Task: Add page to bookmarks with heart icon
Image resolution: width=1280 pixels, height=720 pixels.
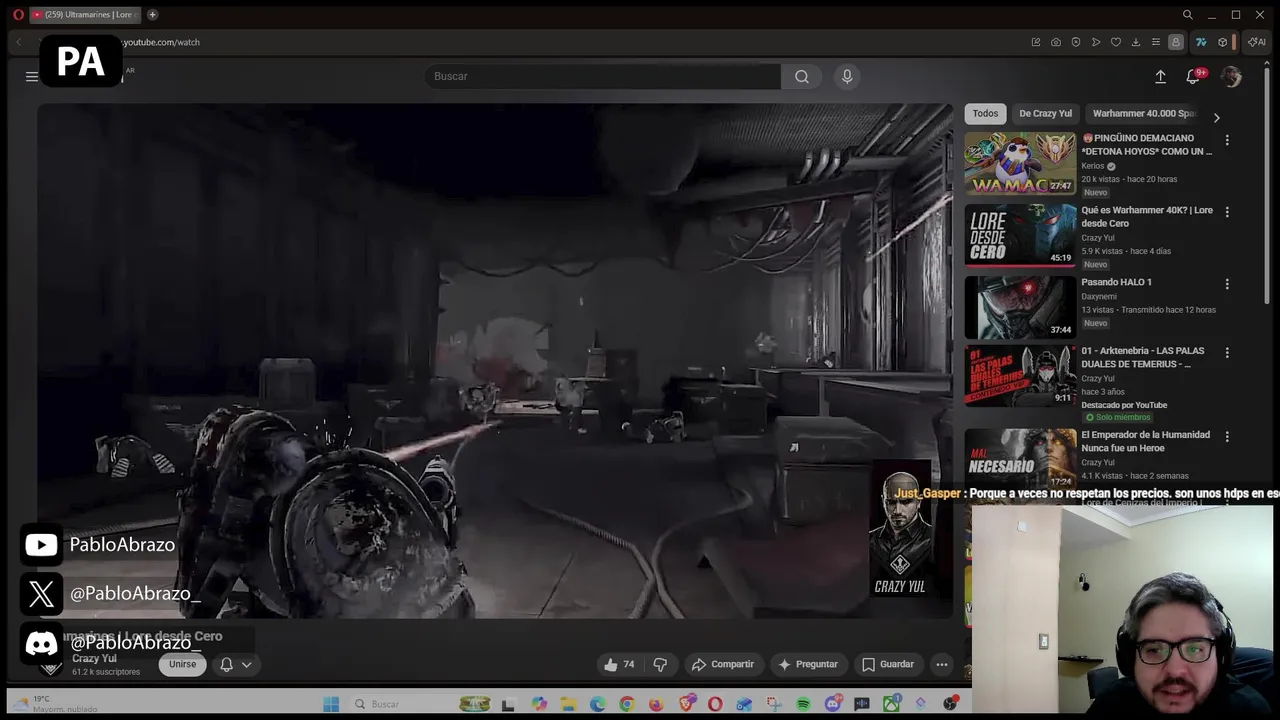Action: coord(1116,42)
